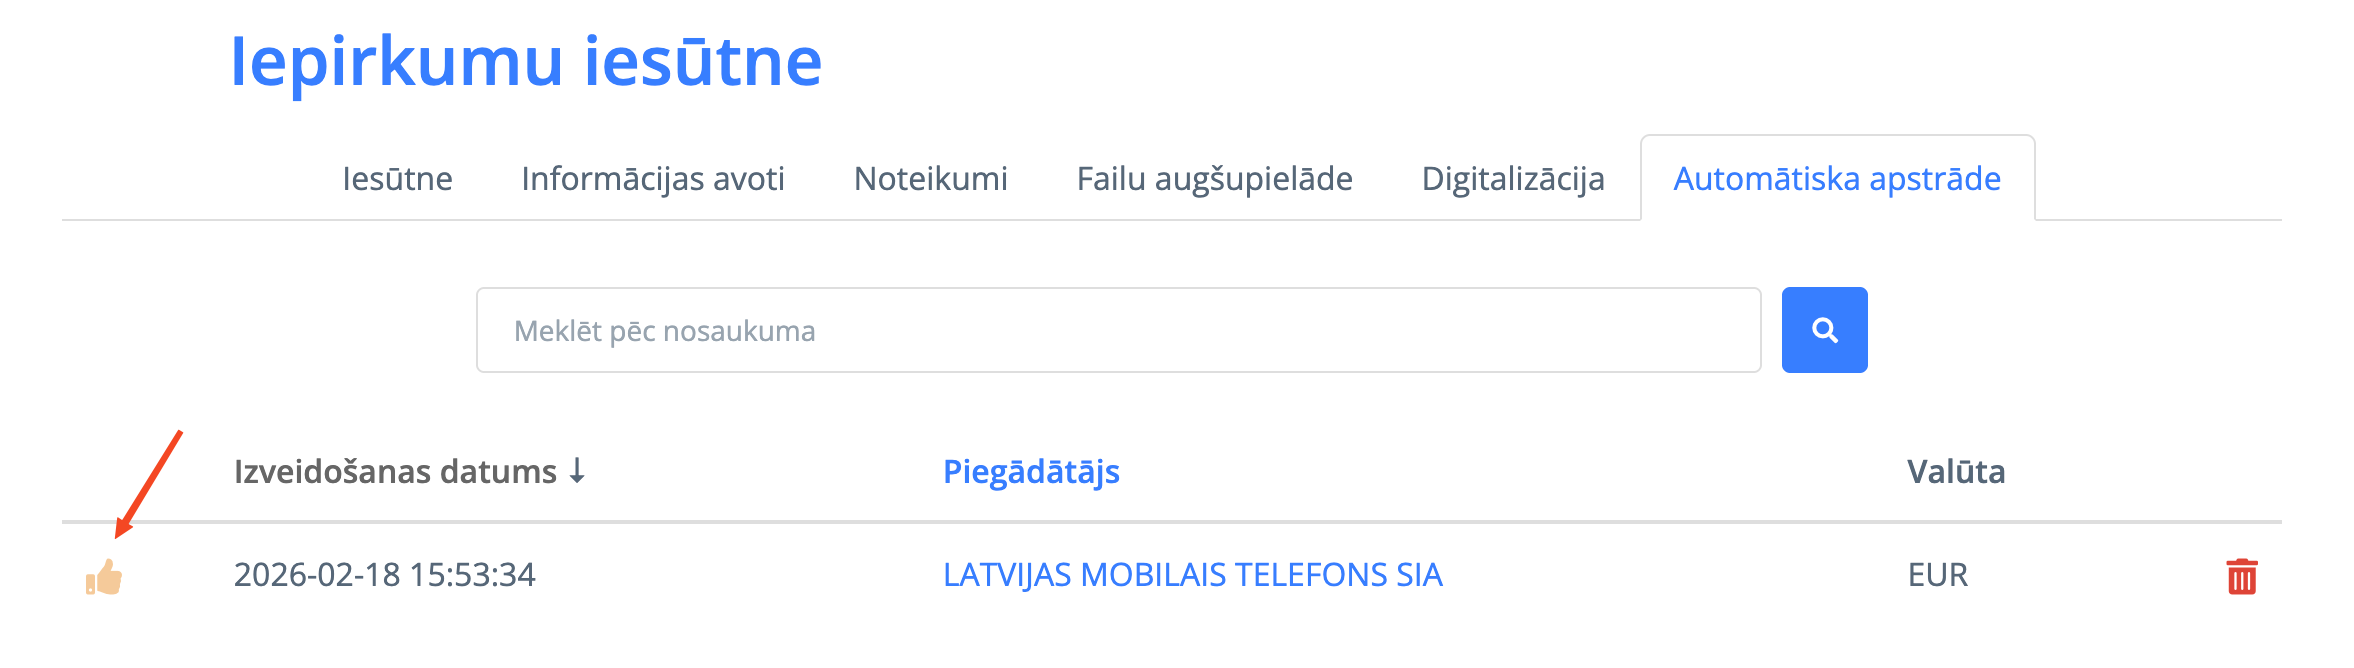2354x668 pixels.
Task: Open the Informācijas avoti tab
Action: coord(653,179)
